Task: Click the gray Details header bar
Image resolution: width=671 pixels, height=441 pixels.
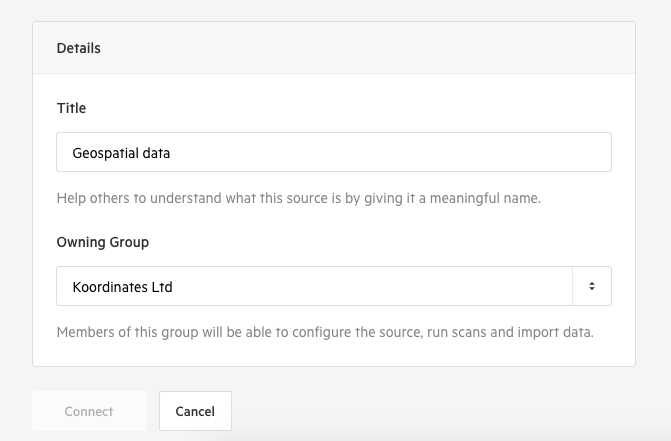Action: (x=334, y=47)
